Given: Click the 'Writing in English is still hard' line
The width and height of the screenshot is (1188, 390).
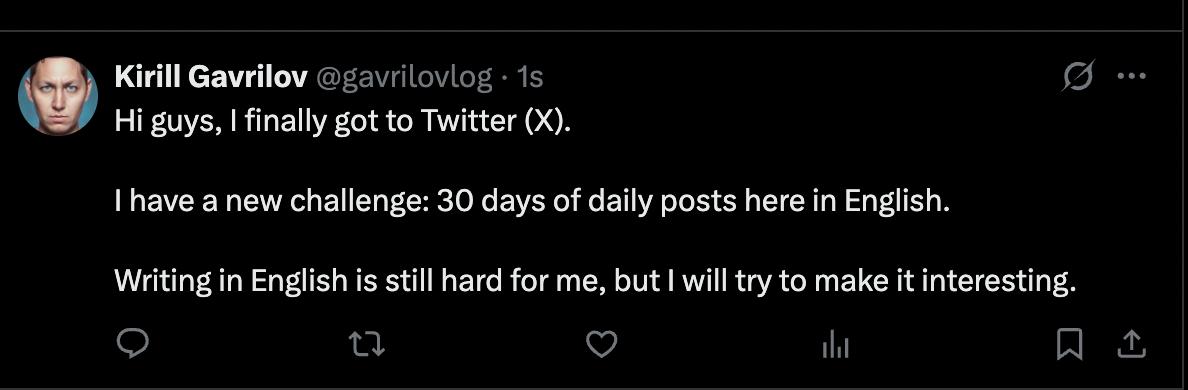Looking at the screenshot, I should [596, 283].
